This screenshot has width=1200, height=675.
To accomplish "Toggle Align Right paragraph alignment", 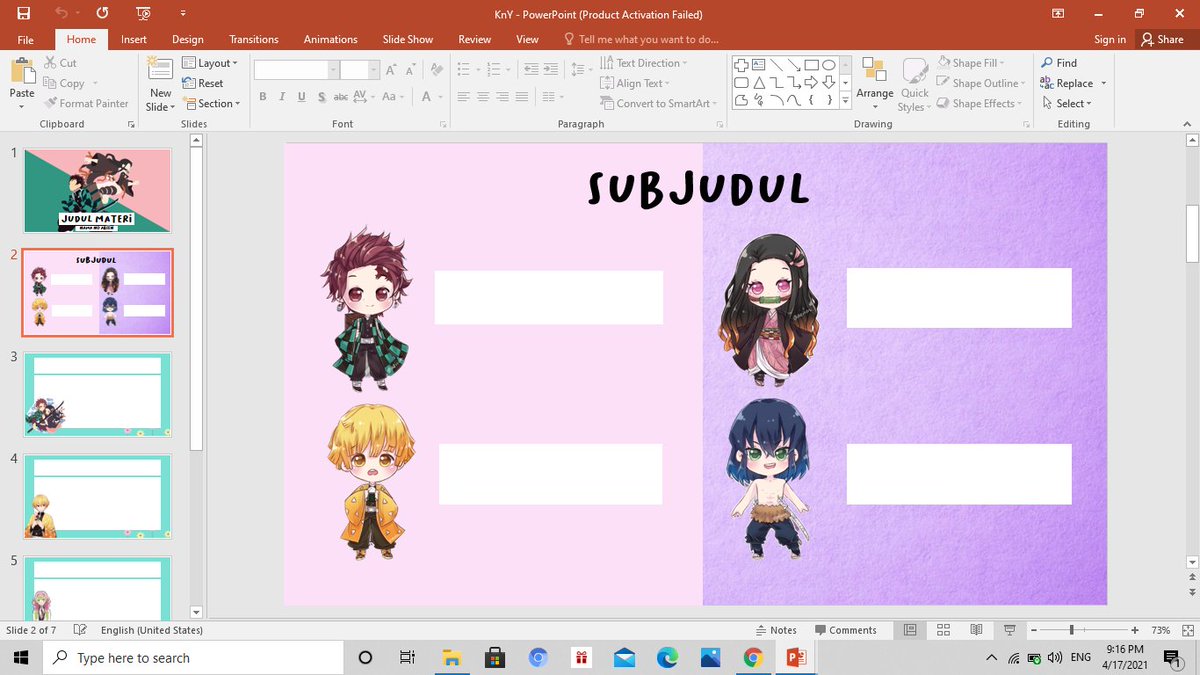I will pos(502,97).
